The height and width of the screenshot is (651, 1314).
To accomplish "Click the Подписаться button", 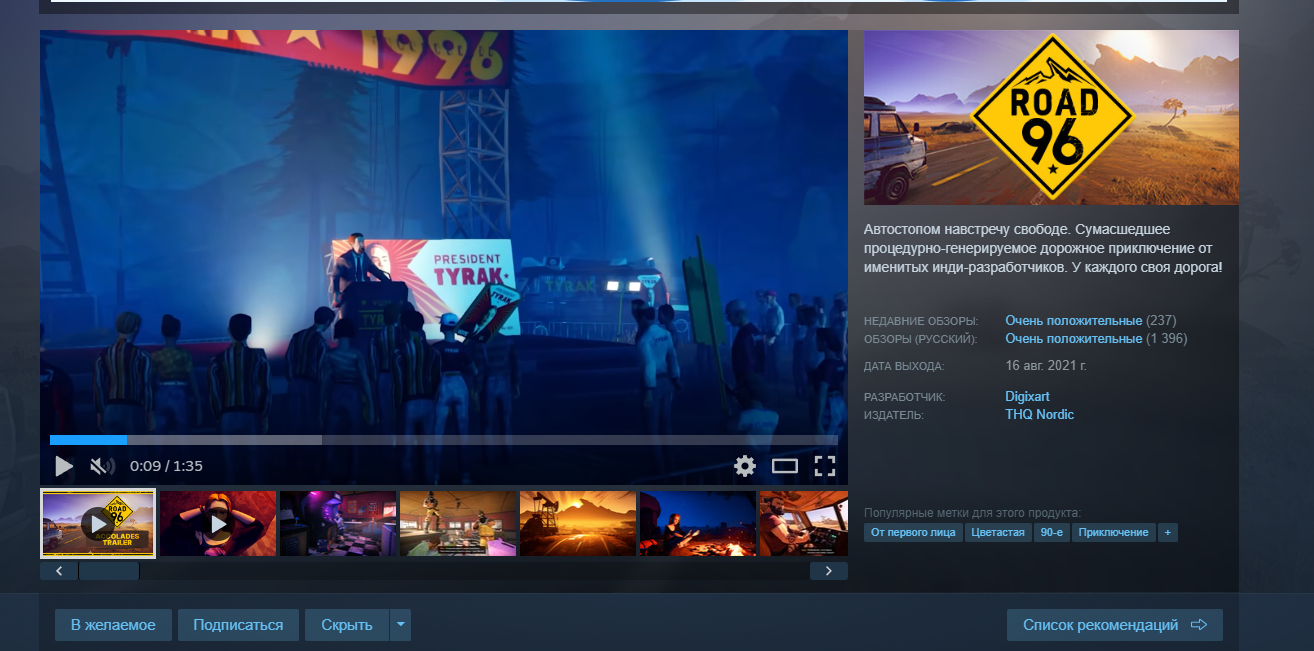I will point(238,625).
